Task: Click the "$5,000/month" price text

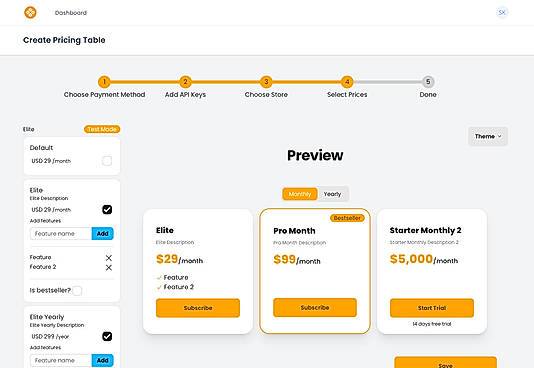Action: click(424, 259)
